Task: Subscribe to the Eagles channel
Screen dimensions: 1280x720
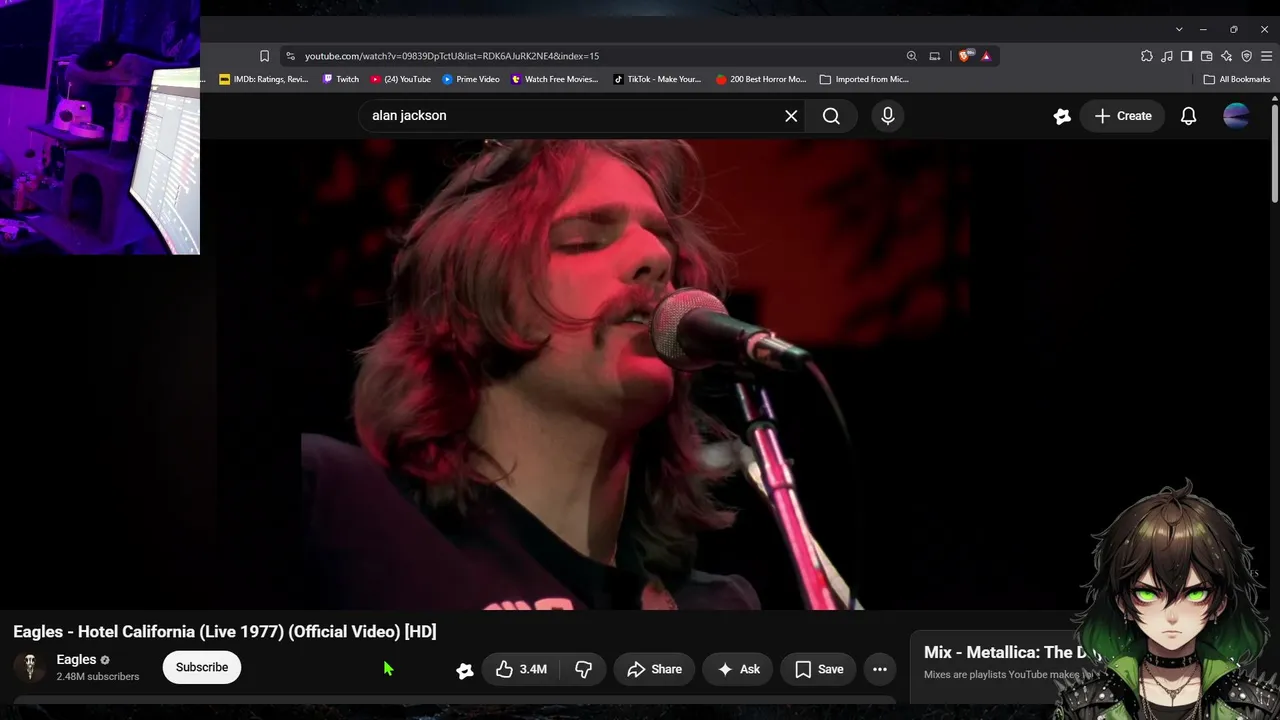Action: tap(202, 667)
